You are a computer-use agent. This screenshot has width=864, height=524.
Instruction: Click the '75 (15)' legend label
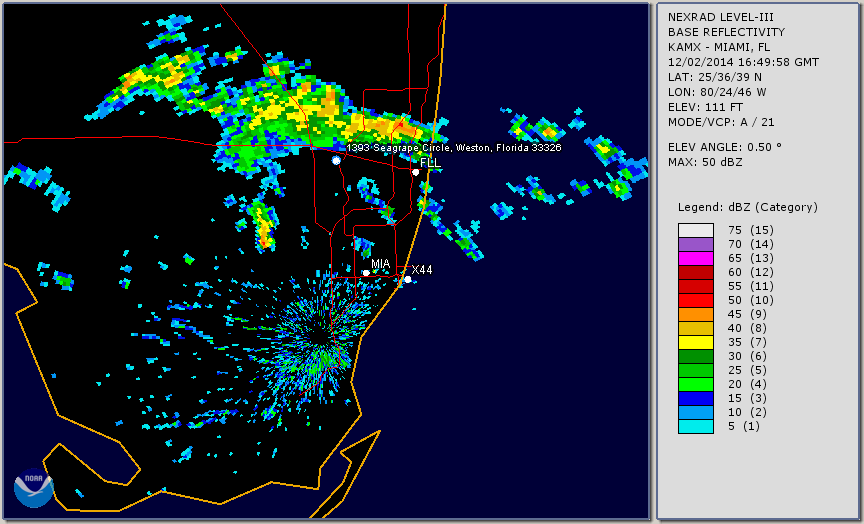[x=750, y=230]
